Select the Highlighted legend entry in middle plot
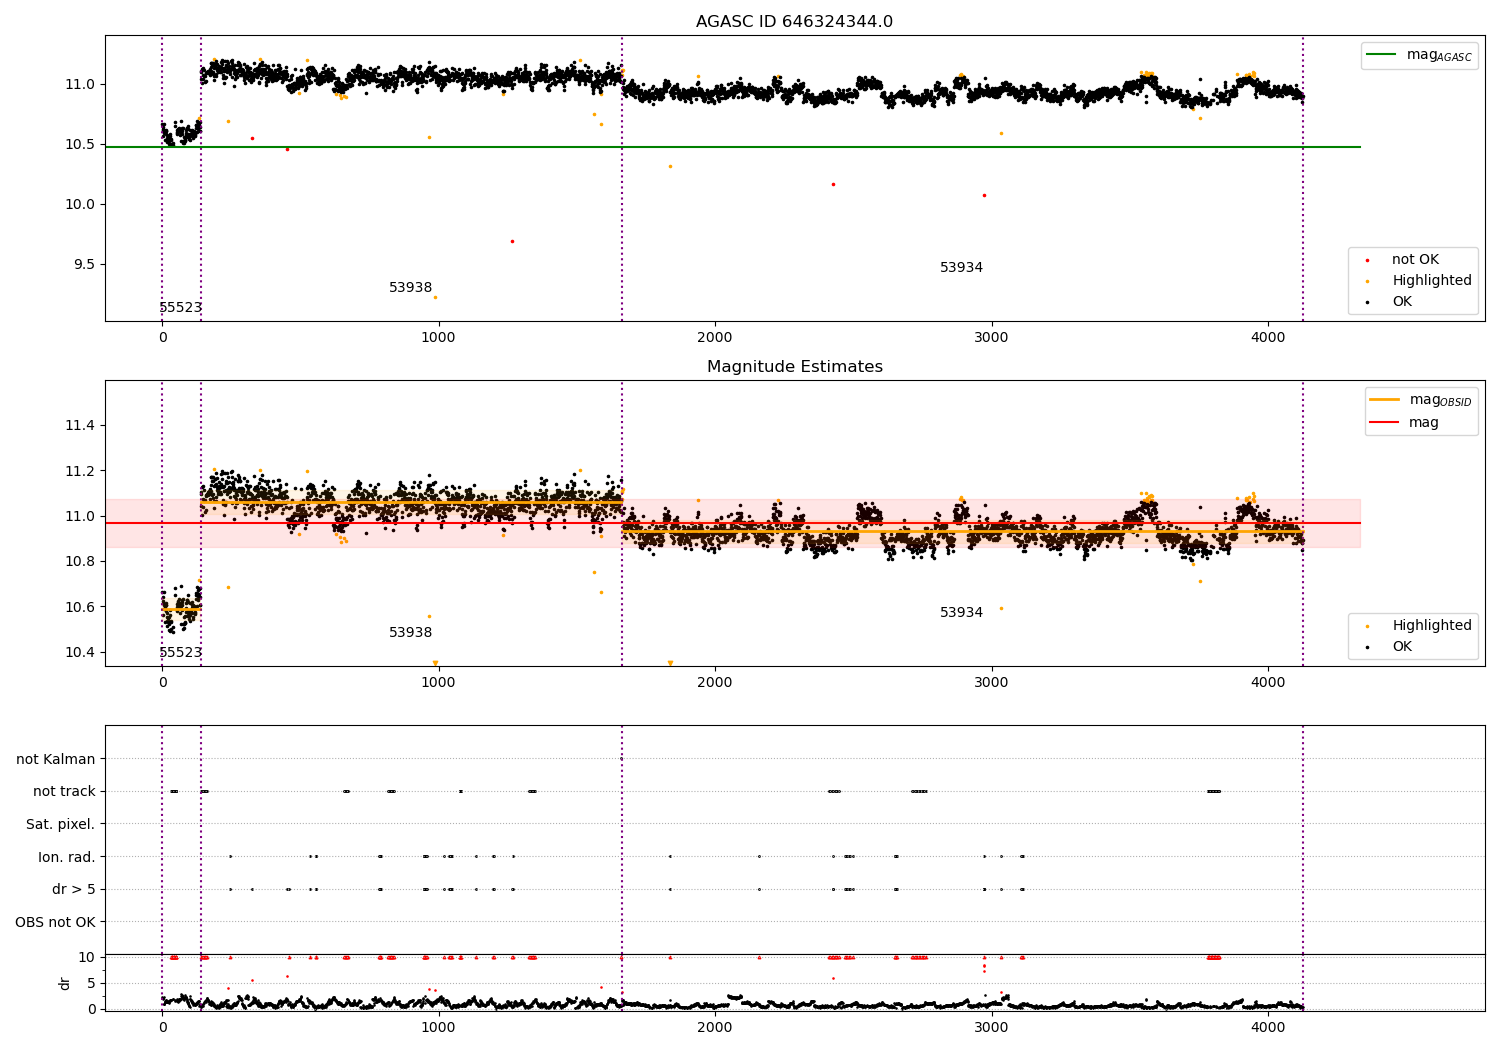The width and height of the screenshot is (1500, 1050). point(1432,626)
